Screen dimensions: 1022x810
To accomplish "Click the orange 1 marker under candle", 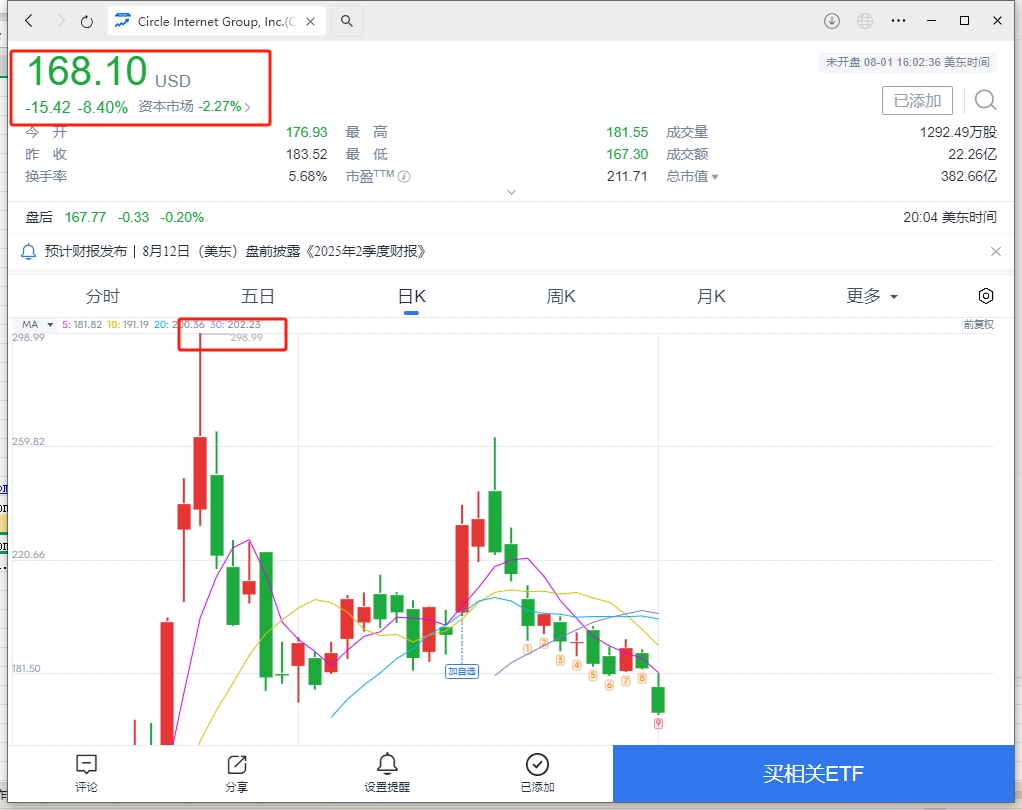I will click(x=527, y=649).
